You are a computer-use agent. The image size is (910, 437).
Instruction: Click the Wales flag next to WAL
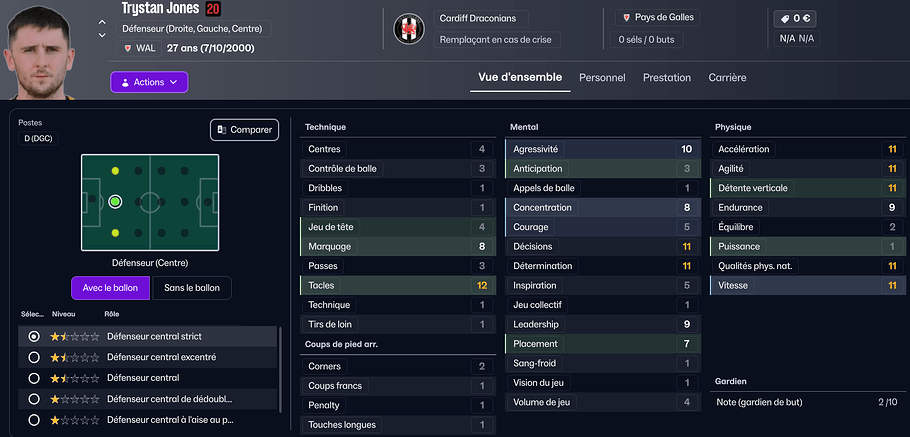click(x=127, y=48)
